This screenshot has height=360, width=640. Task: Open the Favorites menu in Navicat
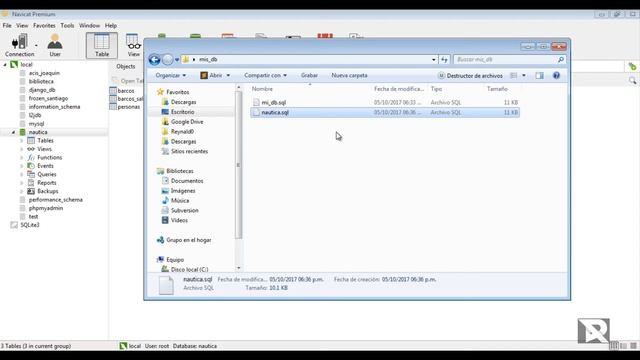tap(44, 25)
